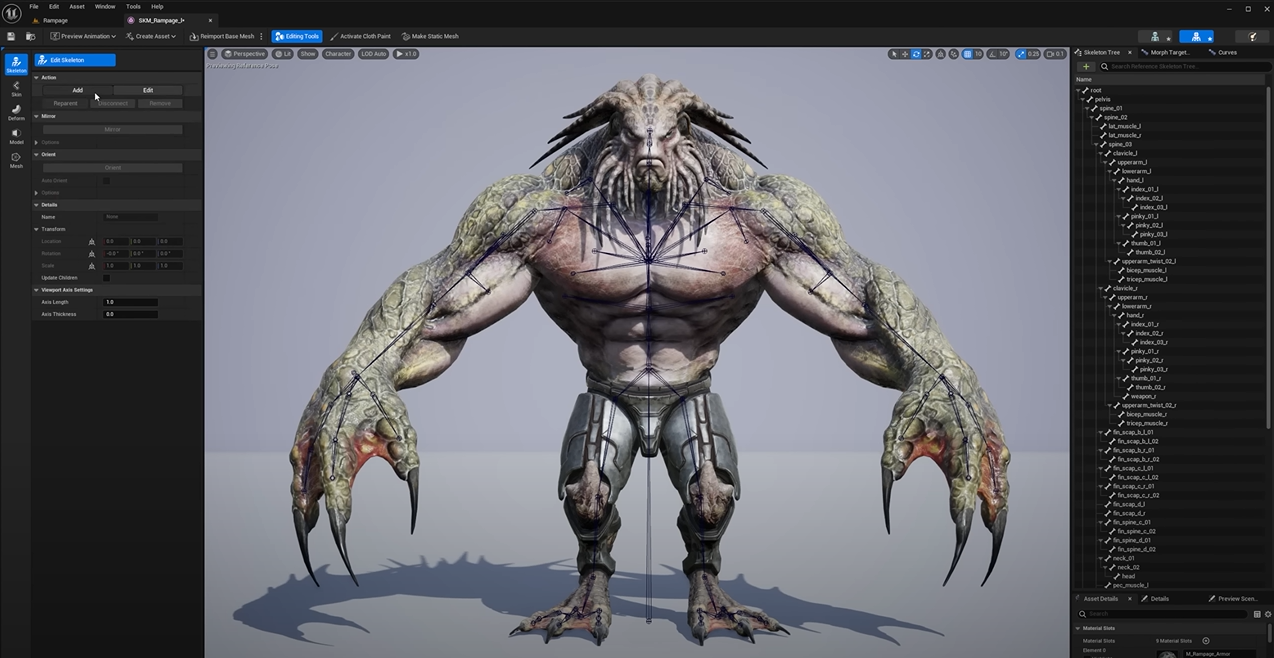The height and width of the screenshot is (658, 1274).
Task: Toggle rotation angle snapping
Action: (992, 54)
